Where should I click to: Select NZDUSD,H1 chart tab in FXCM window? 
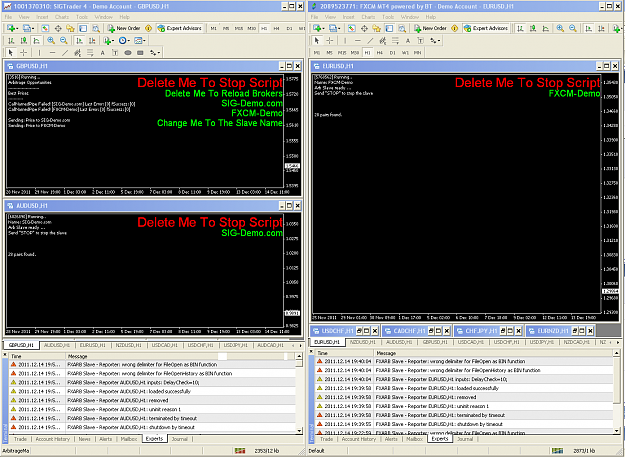click(x=363, y=342)
